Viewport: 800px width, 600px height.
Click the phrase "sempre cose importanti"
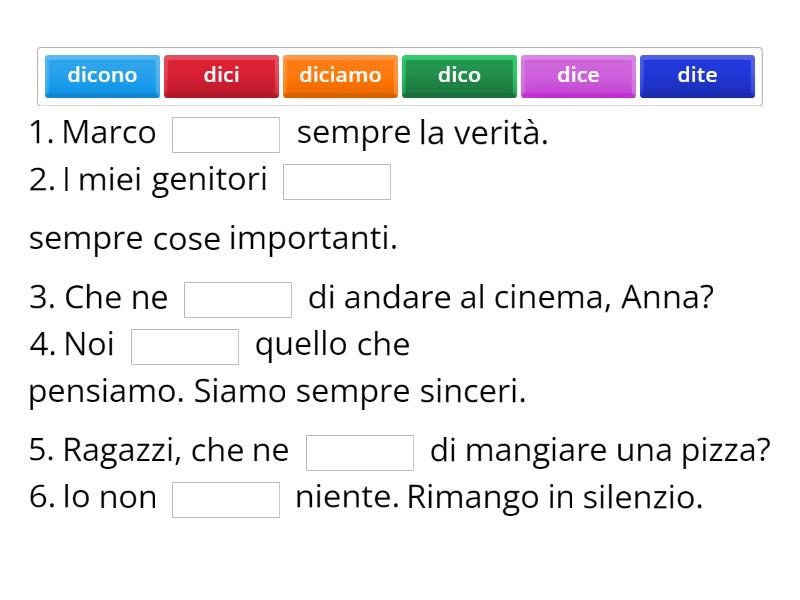[x=213, y=238]
